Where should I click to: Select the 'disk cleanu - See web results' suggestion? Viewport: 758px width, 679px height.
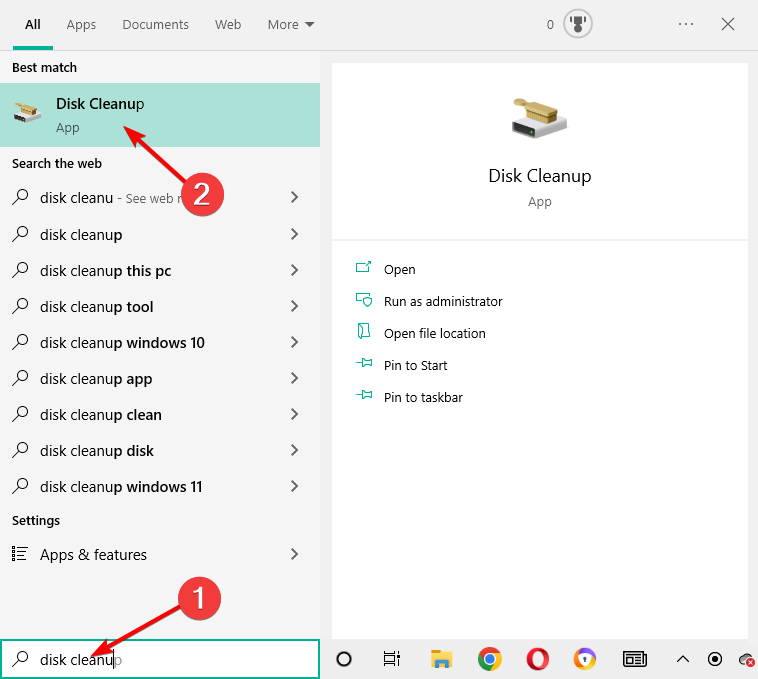pyautogui.click(x=160, y=198)
